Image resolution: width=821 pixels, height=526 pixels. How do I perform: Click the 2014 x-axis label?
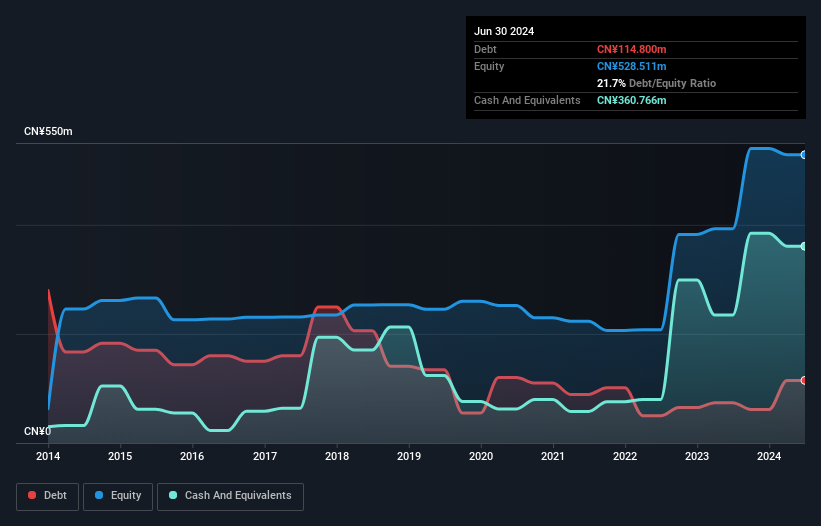(x=48, y=456)
